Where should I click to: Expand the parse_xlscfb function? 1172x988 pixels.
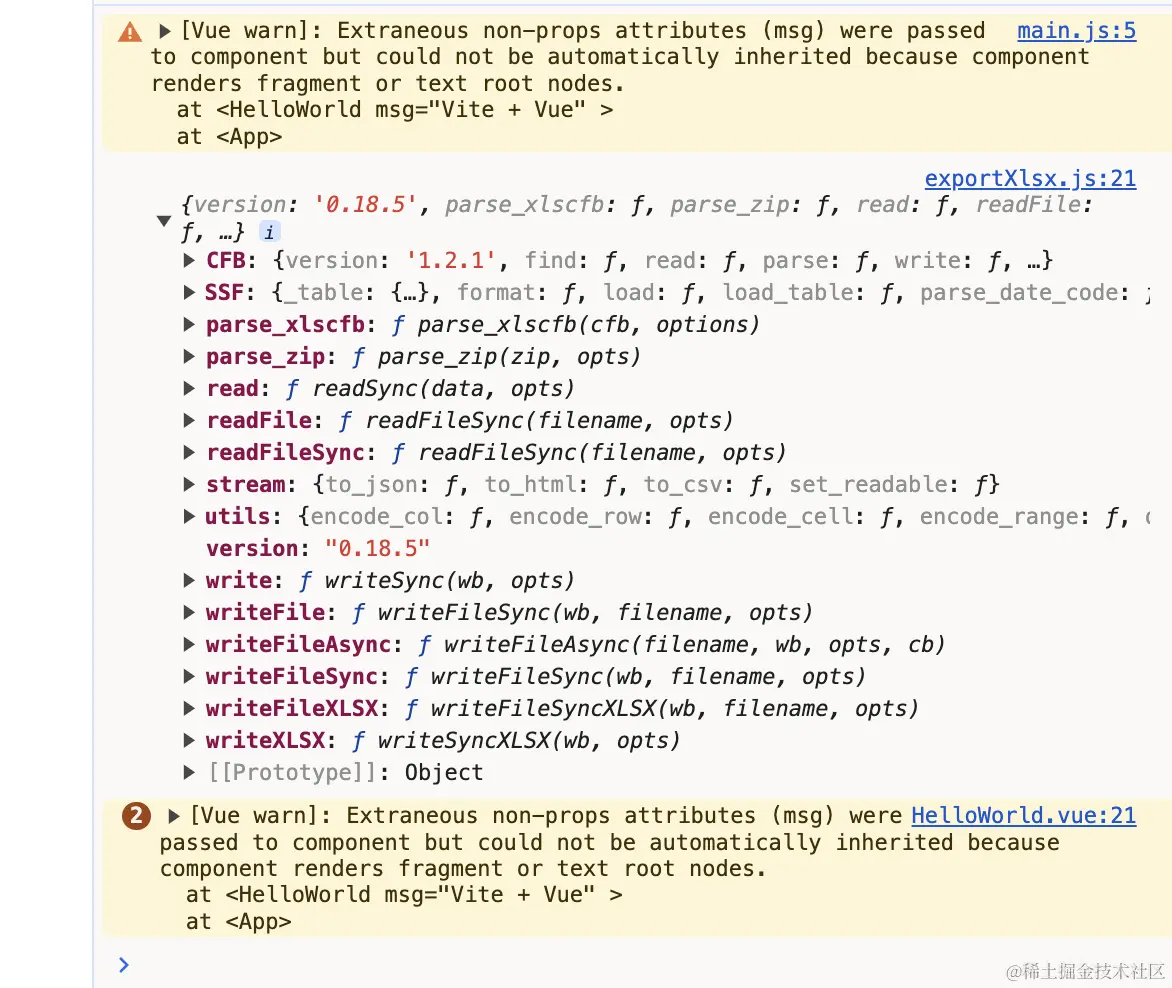pyautogui.click(x=189, y=324)
